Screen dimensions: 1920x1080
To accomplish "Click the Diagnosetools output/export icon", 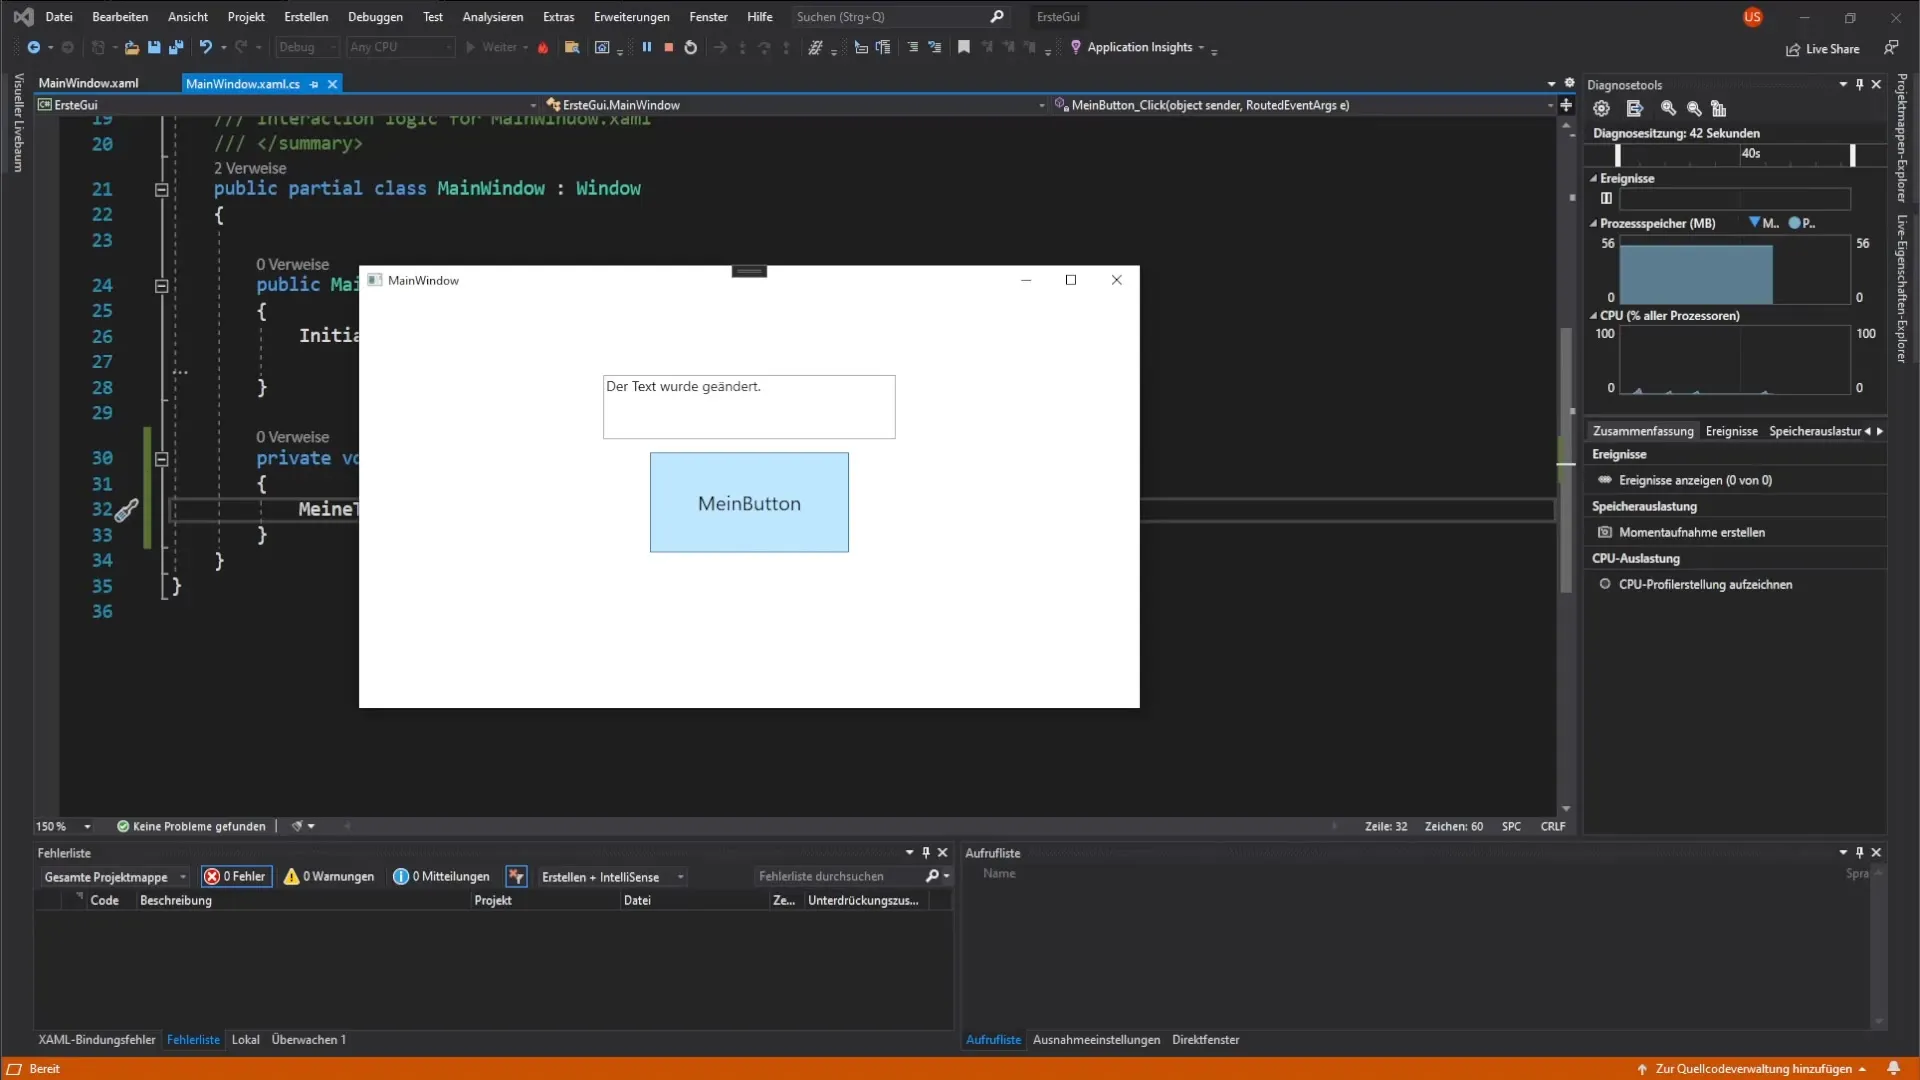I will 1634,108.
